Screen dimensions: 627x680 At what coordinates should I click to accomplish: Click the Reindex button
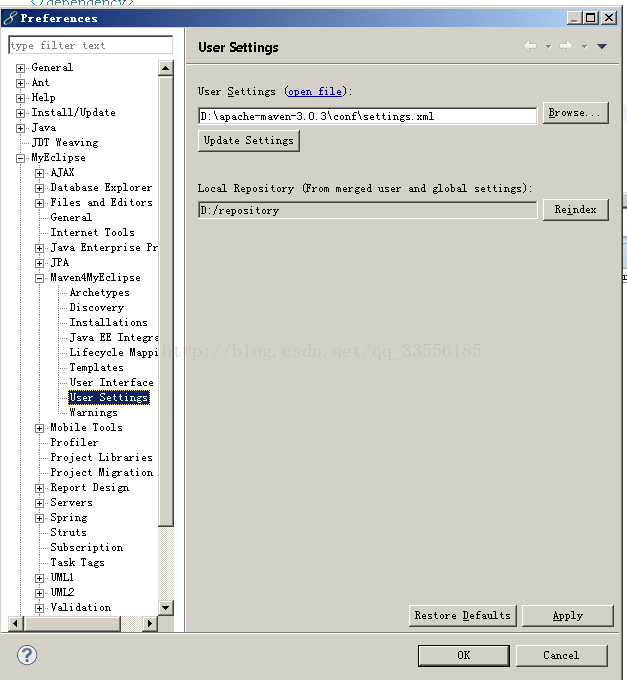pos(576,210)
